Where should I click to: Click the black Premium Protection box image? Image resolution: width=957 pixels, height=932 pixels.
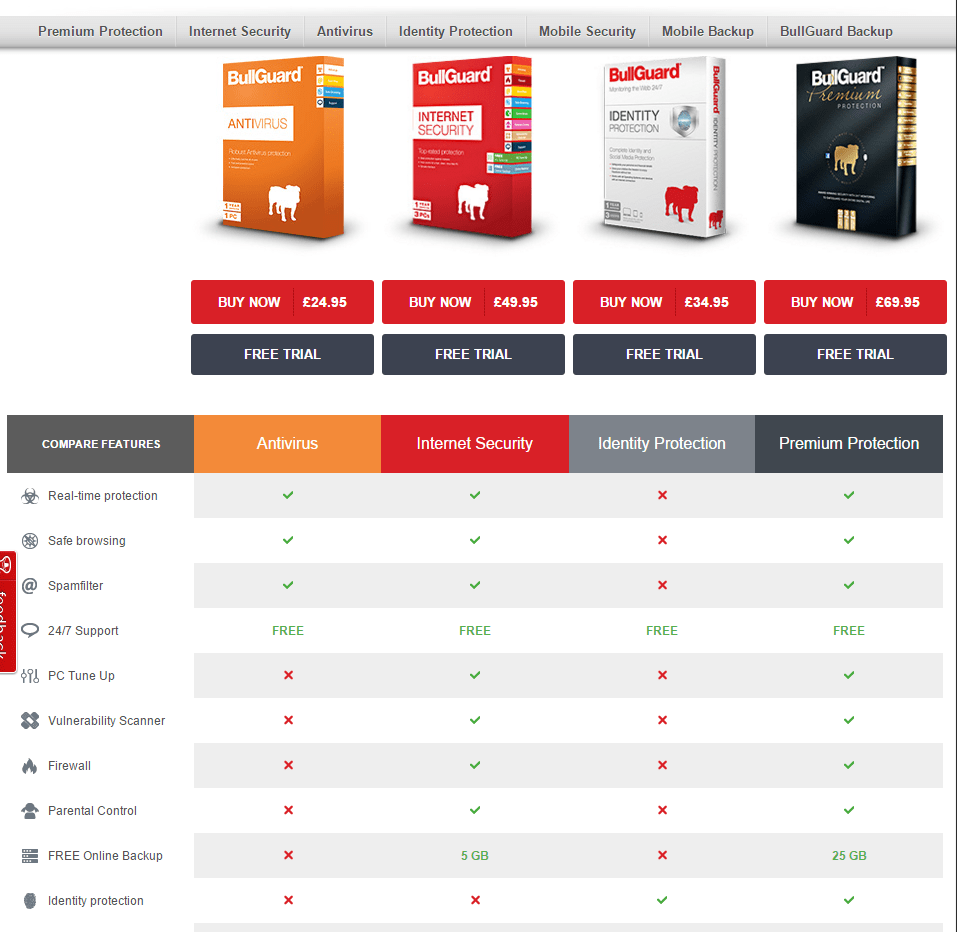click(856, 146)
